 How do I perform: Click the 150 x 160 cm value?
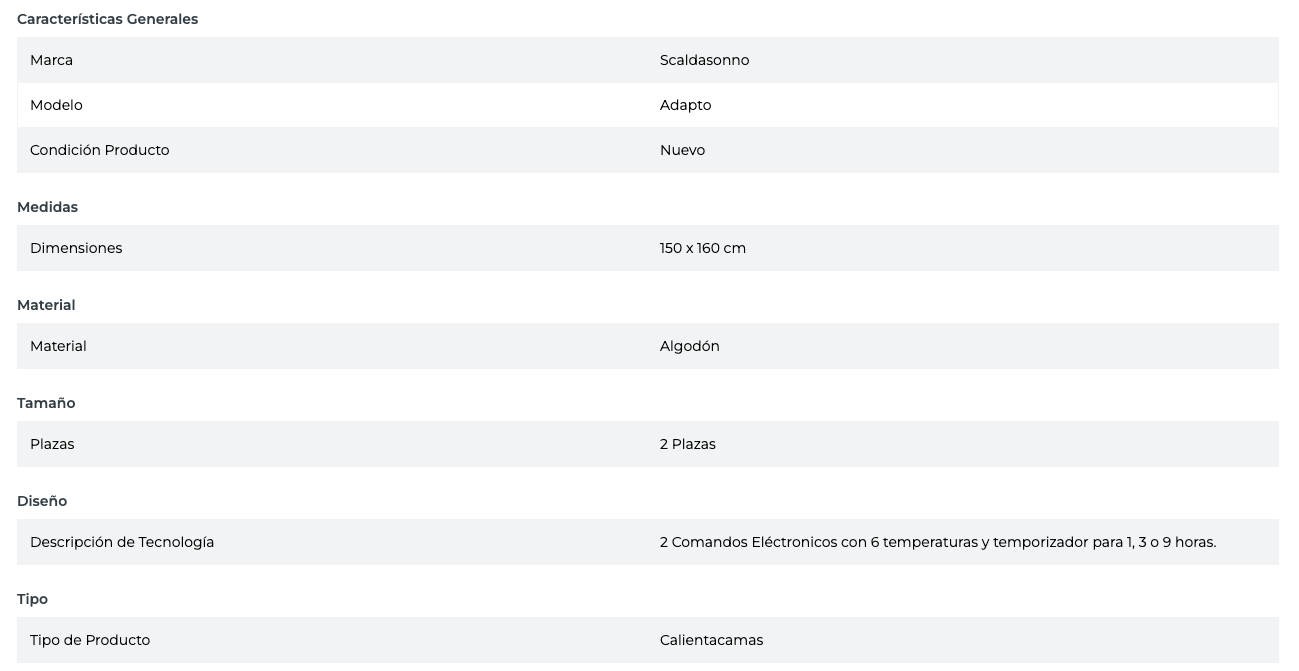coord(702,248)
